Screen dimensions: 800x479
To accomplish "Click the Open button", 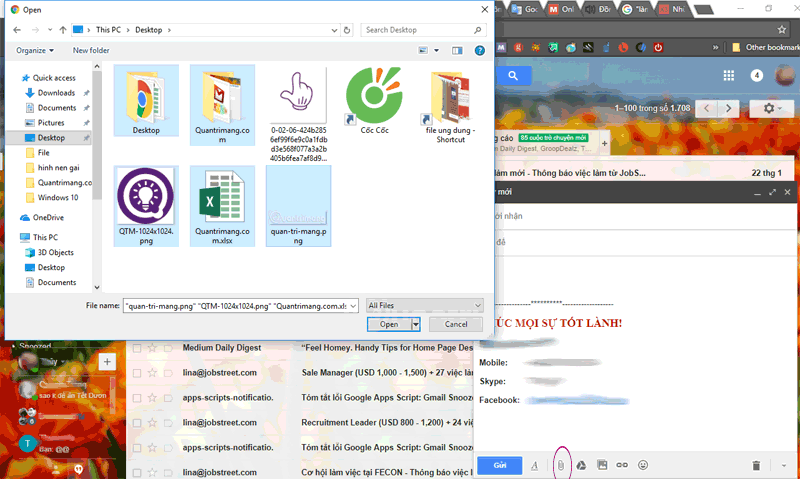I will pyautogui.click(x=389, y=324).
